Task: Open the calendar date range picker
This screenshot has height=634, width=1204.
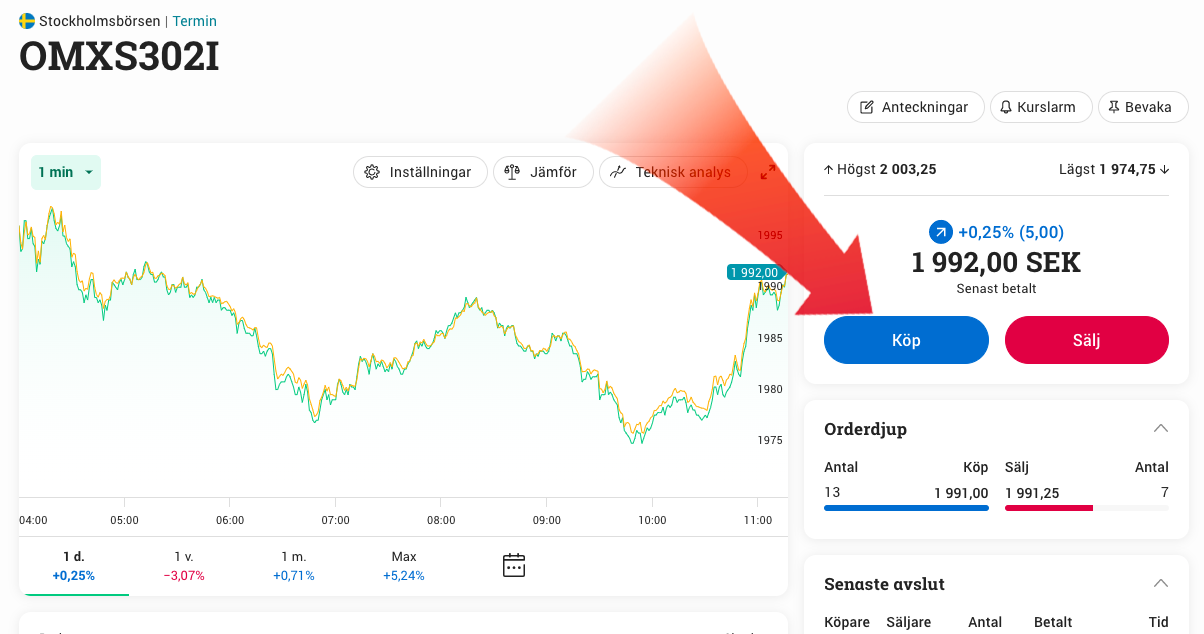Action: pyautogui.click(x=513, y=565)
